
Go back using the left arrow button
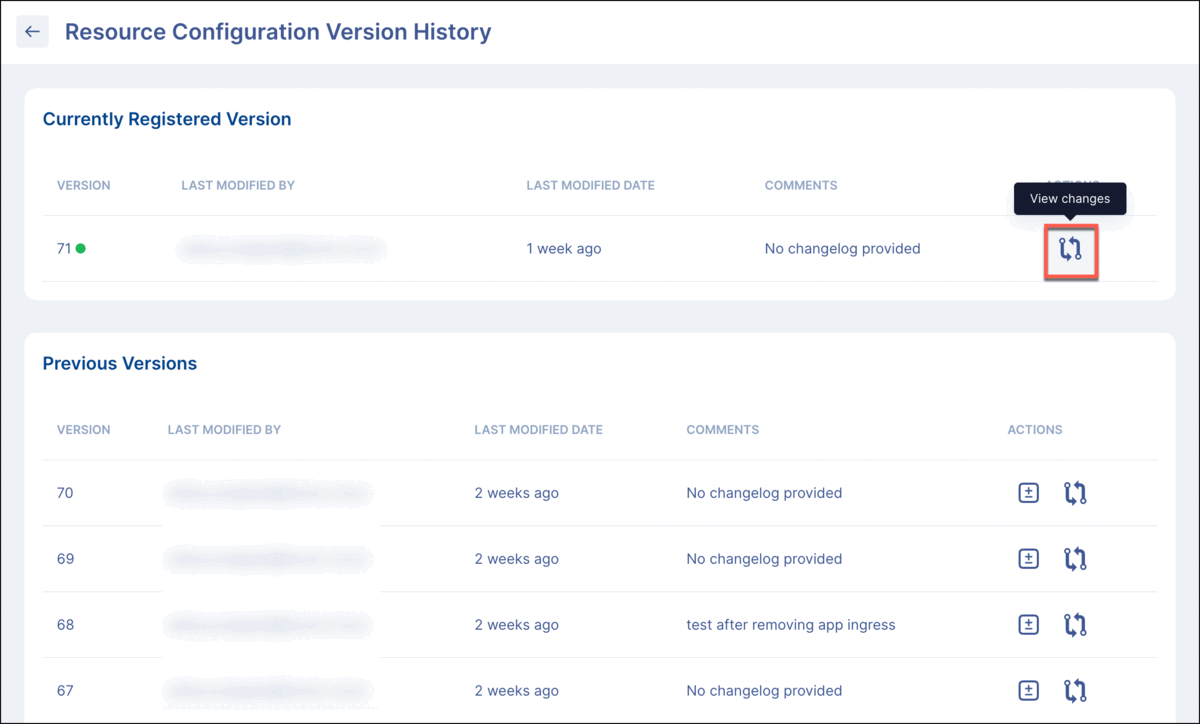click(32, 32)
